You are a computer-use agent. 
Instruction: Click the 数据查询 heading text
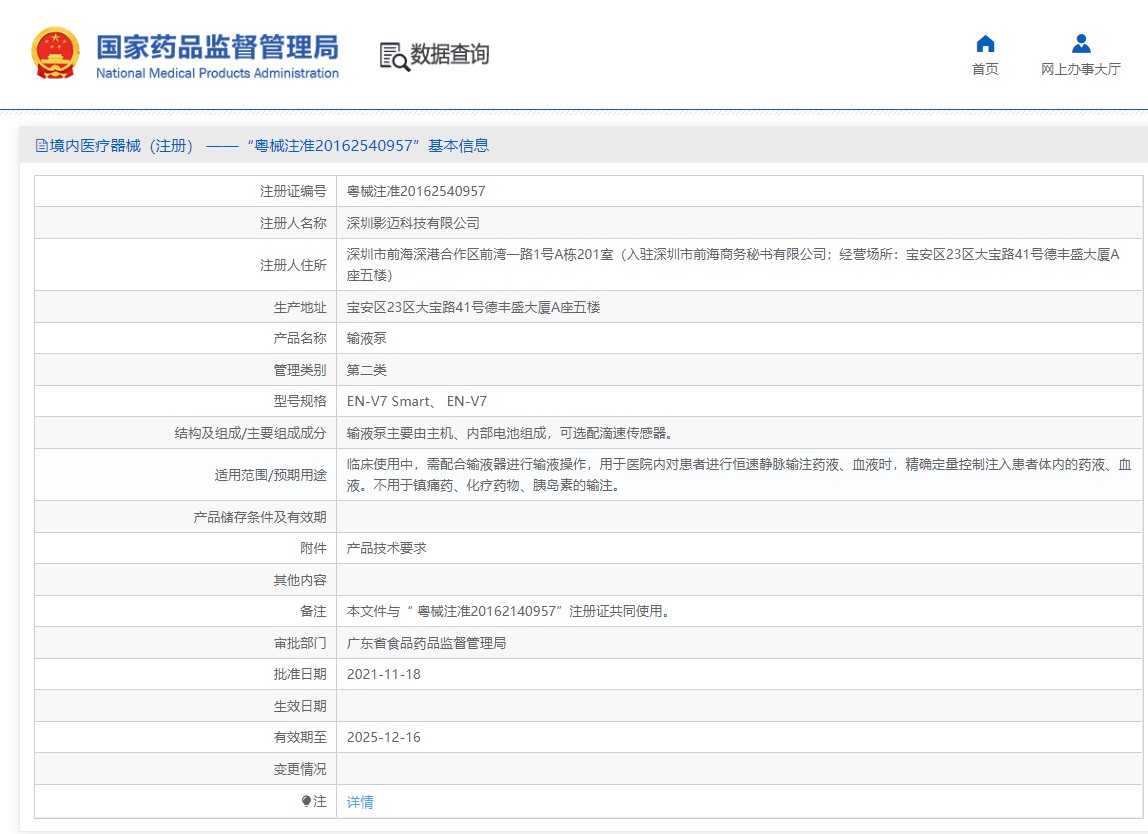coord(450,54)
